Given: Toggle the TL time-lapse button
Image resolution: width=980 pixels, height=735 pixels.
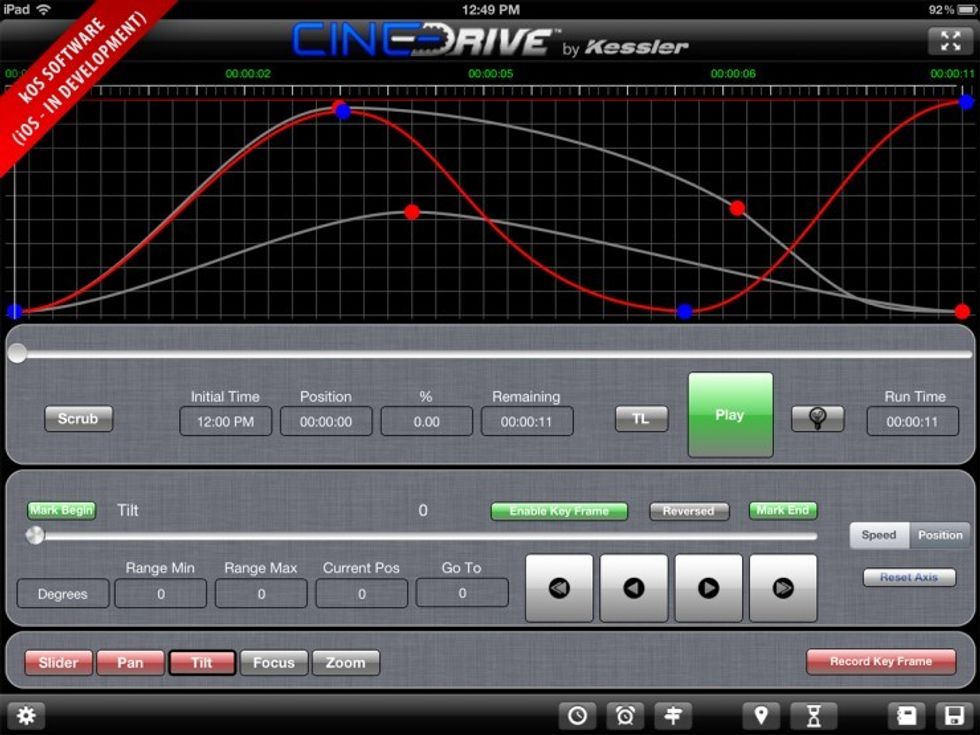Looking at the screenshot, I should pyautogui.click(x=641, y=418).
